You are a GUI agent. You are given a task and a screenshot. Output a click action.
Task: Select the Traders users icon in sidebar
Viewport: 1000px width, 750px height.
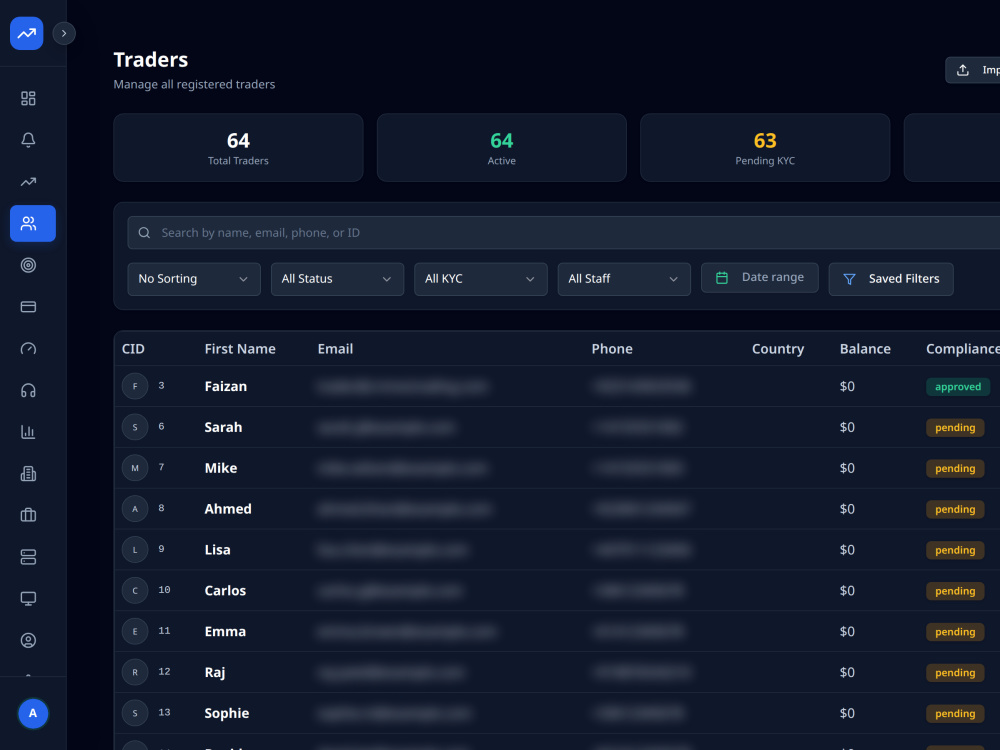[33, 223]
